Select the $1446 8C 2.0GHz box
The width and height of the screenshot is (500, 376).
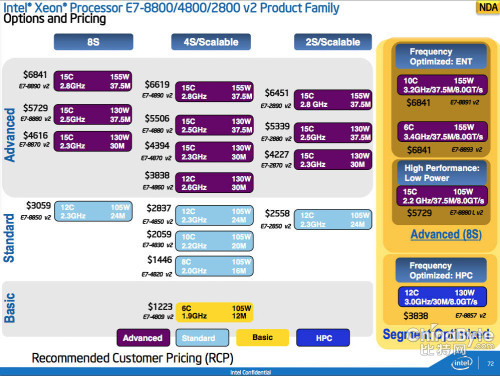[x=214, y=266]
